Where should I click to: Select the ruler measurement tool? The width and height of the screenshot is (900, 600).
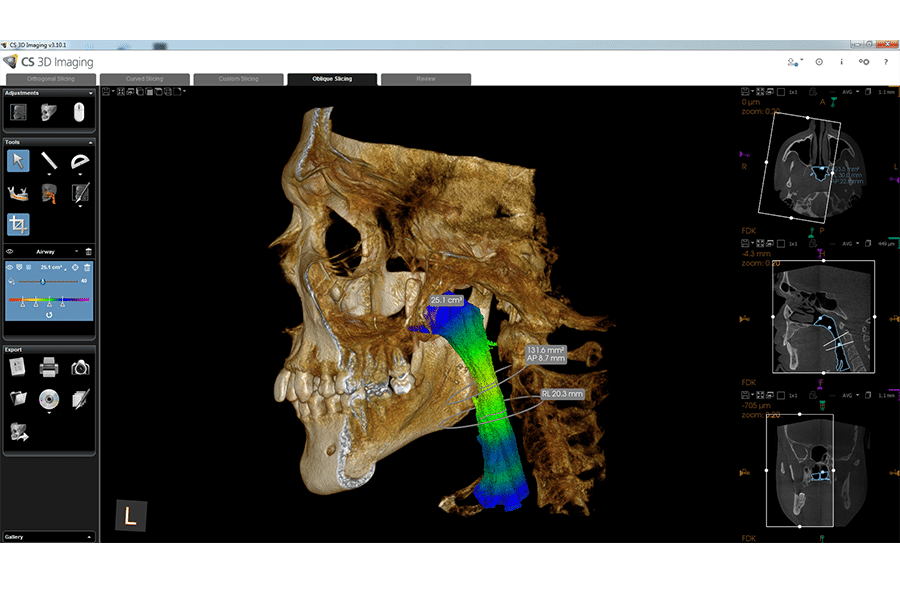[49, 161]
